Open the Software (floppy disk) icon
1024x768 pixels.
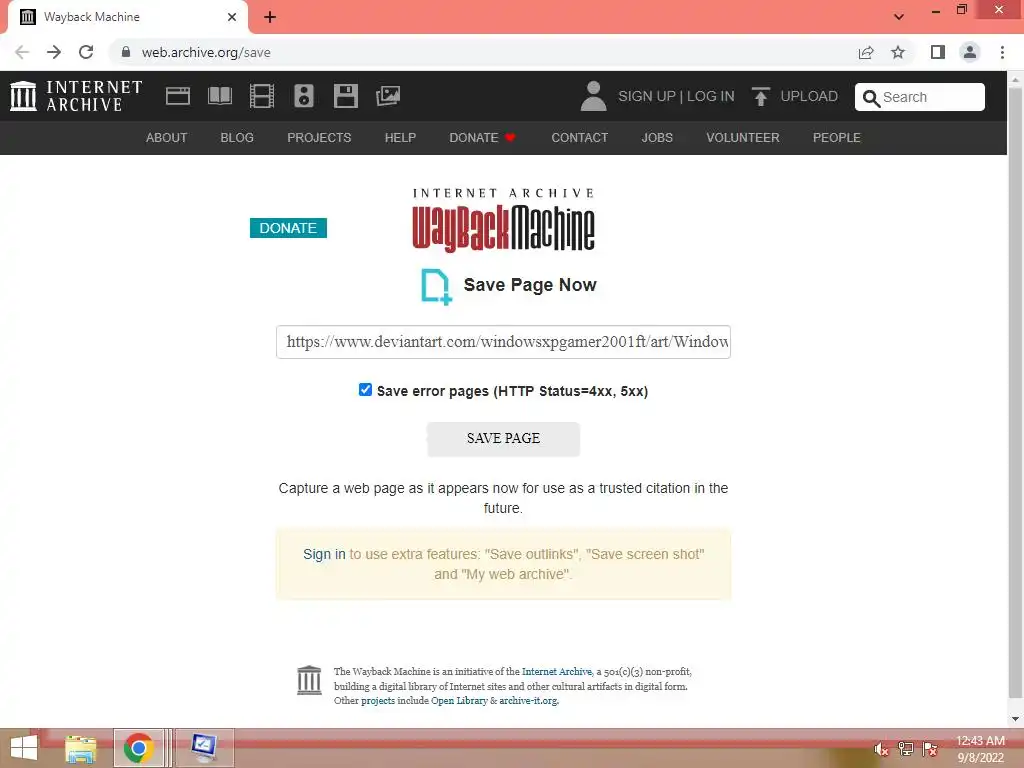click(x=345, y=97)
